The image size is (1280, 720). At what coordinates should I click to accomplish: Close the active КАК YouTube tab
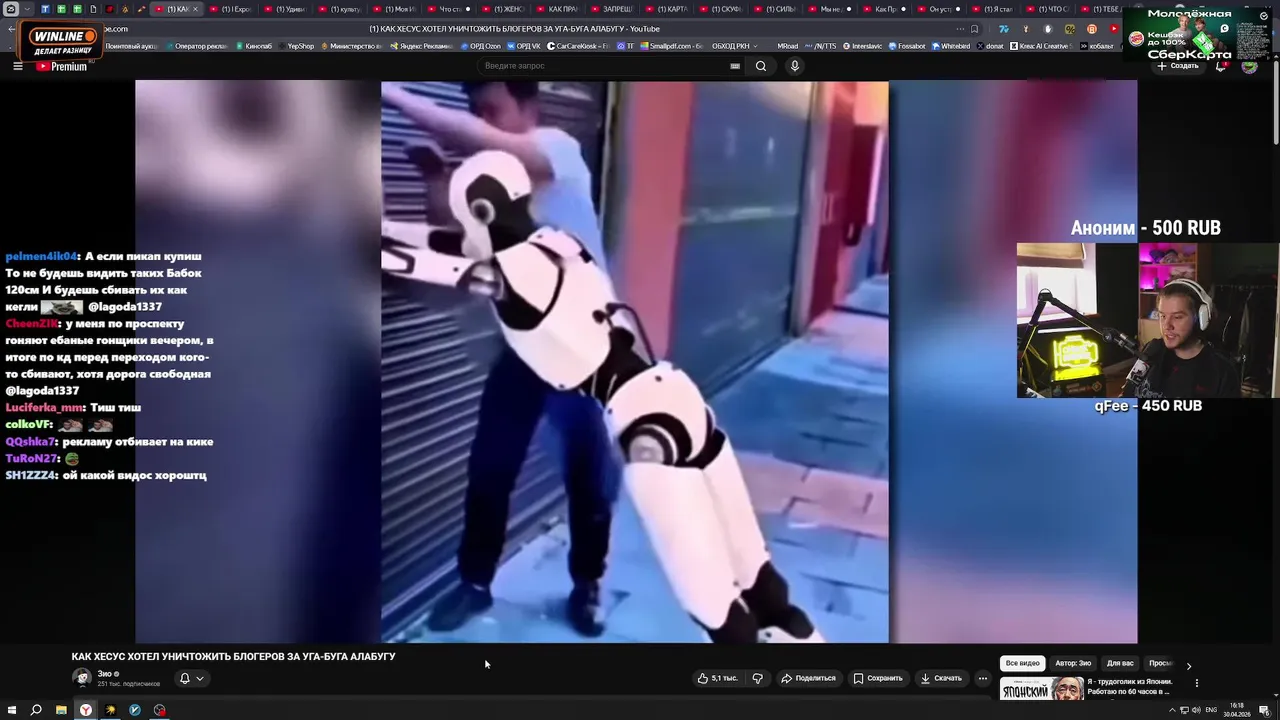(195, 9)
